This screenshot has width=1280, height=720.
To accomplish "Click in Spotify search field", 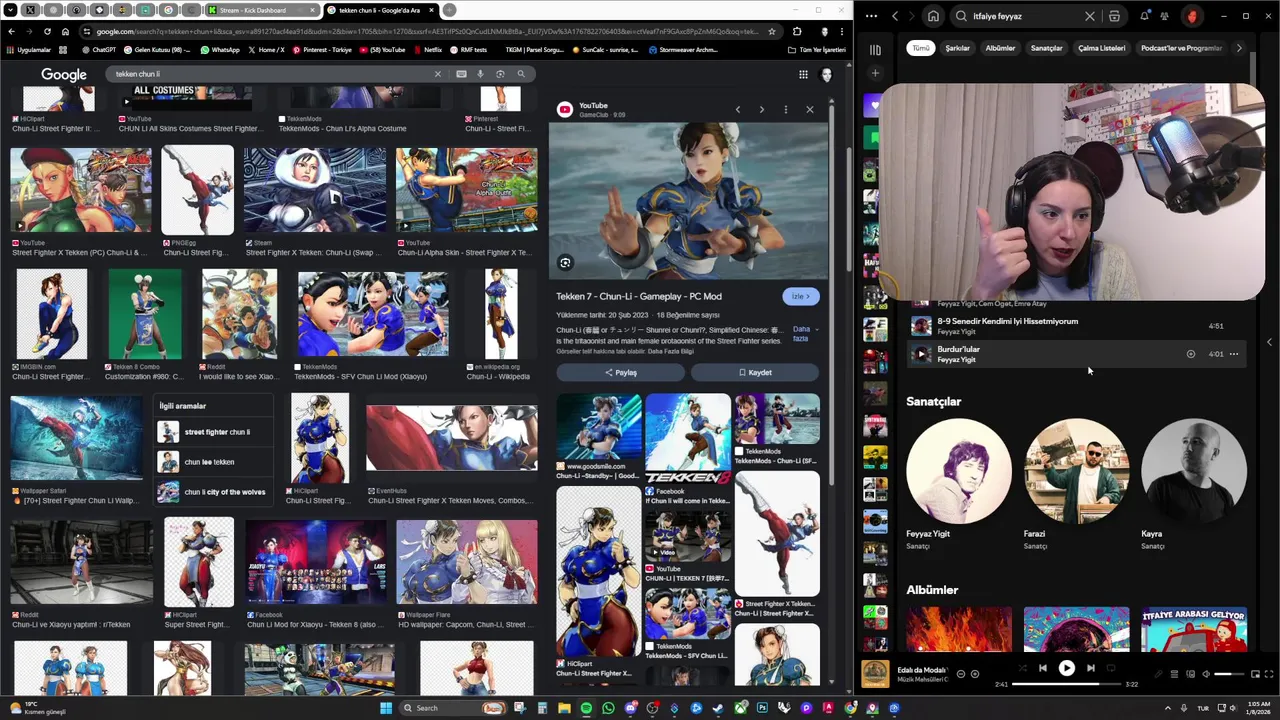I will [1025, 16].
